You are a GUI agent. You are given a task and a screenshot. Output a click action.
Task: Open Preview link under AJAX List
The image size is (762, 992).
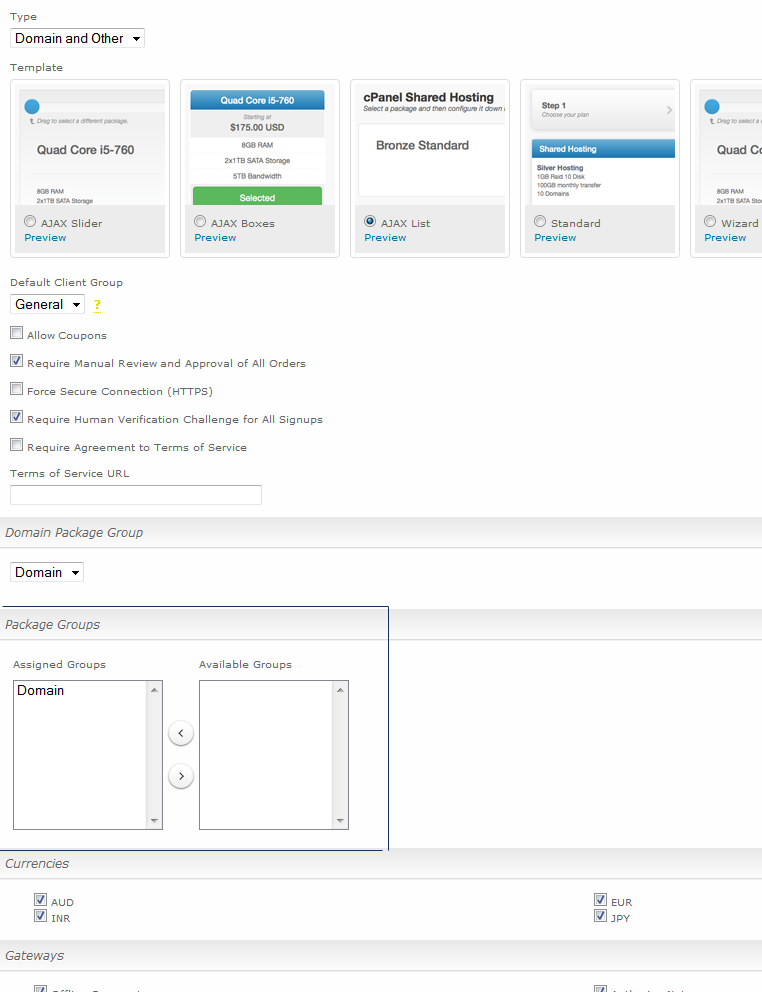385,238
